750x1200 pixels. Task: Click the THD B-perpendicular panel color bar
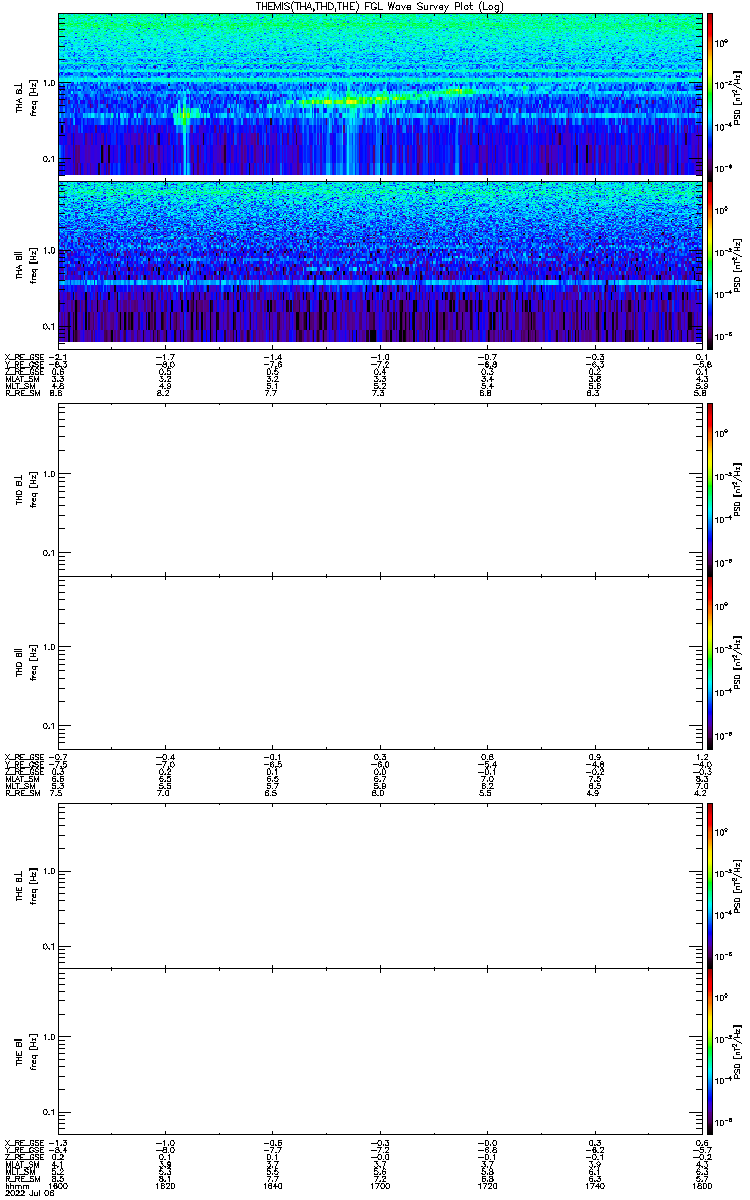coord(711,489)
